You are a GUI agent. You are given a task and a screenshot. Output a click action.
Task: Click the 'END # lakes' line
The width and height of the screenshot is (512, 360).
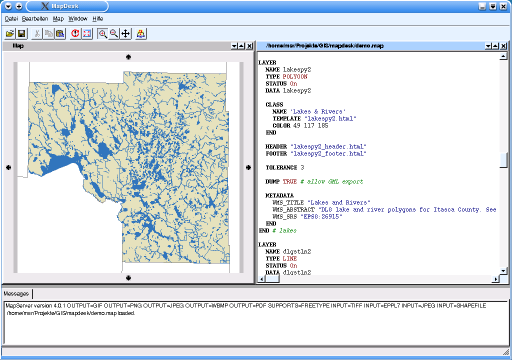click(x=278, y=230)
